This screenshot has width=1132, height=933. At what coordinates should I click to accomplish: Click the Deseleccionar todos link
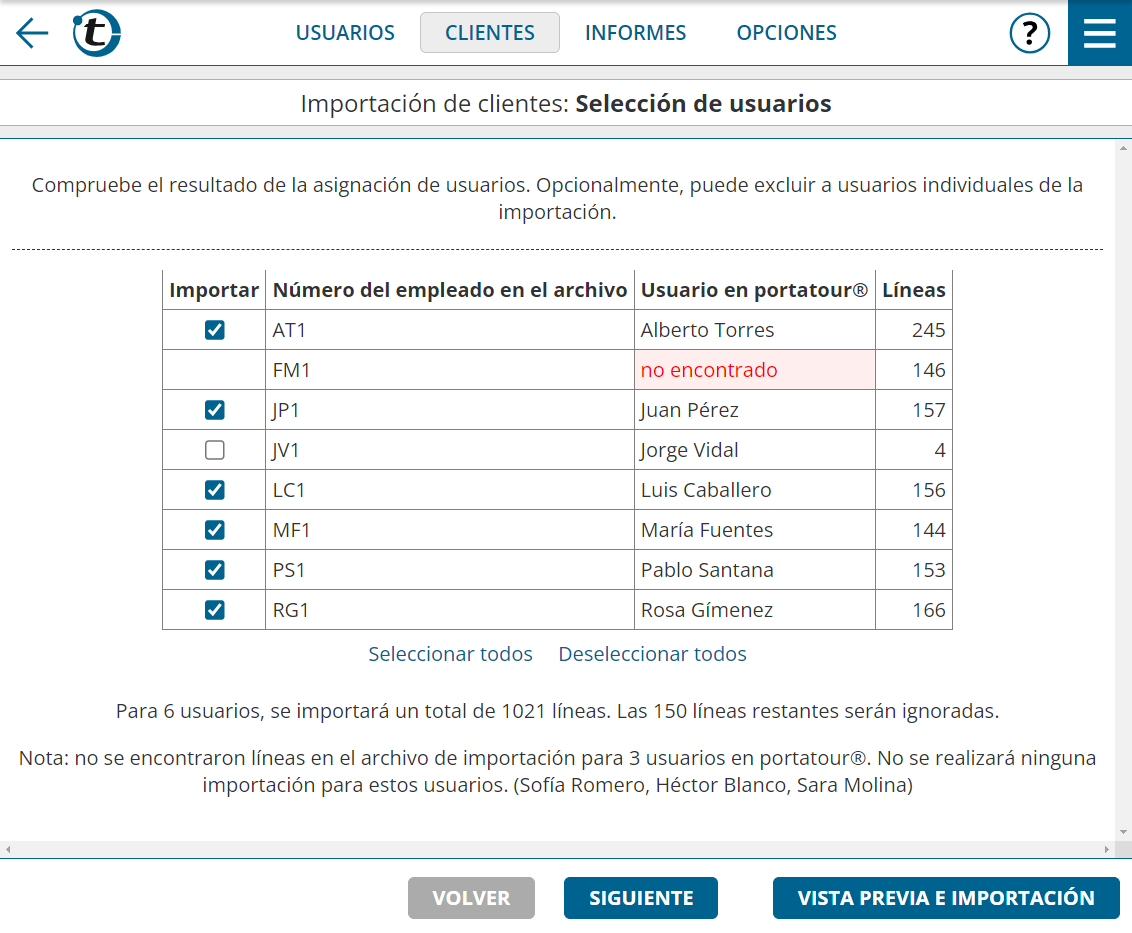tap(653, 654)
